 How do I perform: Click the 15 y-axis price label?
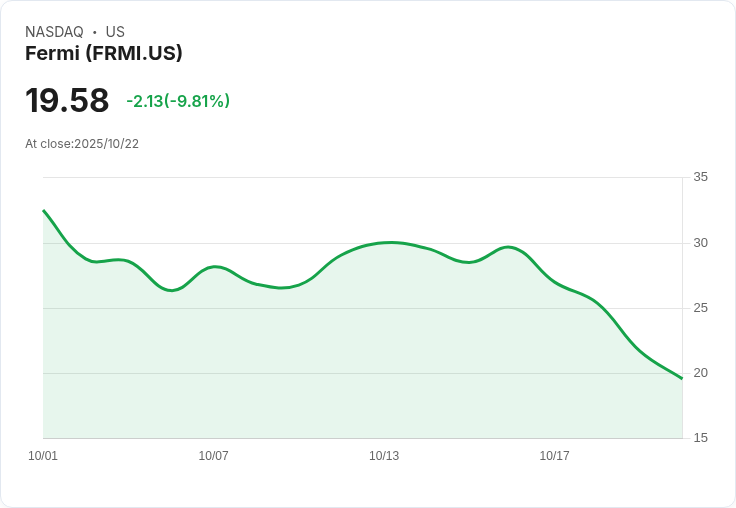700,438
